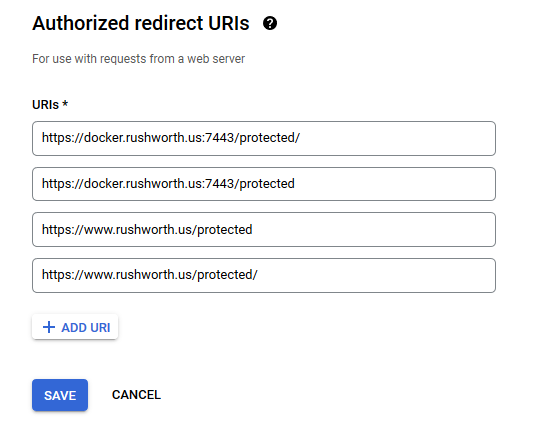Click the 'For use with requests' description text
This screenshot has height=437, width=550.
139,59
